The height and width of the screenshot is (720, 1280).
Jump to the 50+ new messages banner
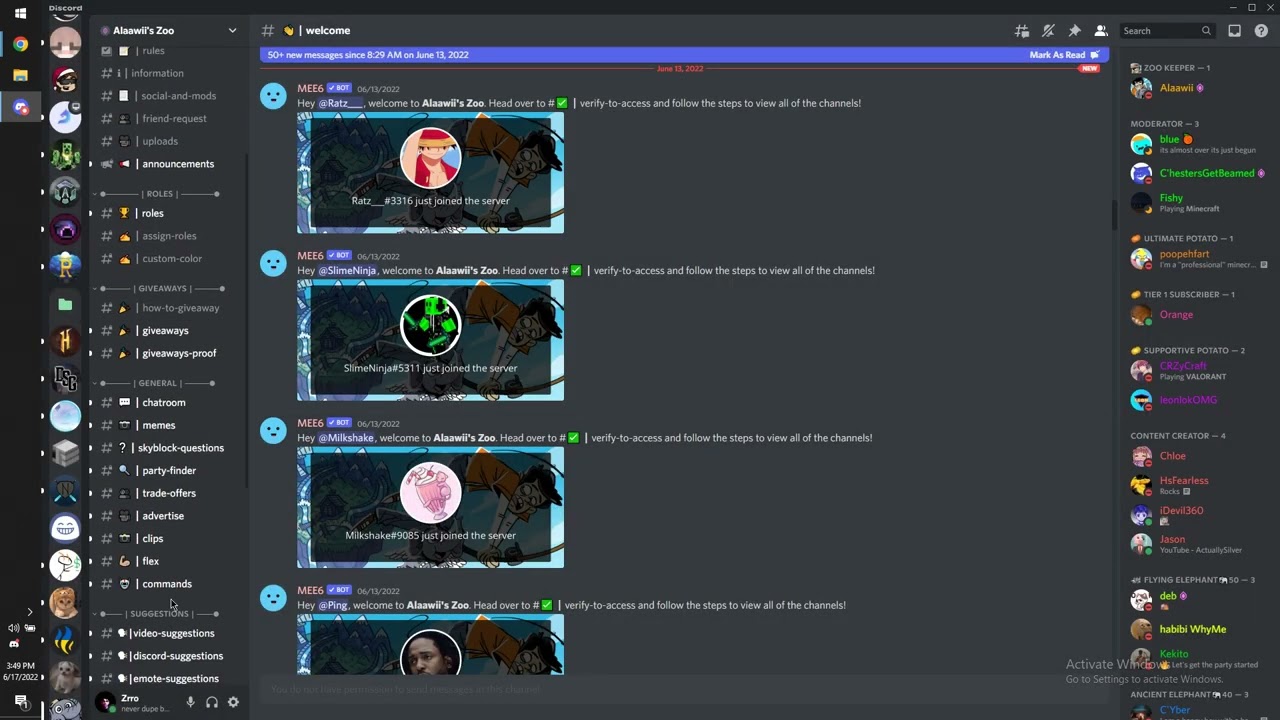[684, 55]
